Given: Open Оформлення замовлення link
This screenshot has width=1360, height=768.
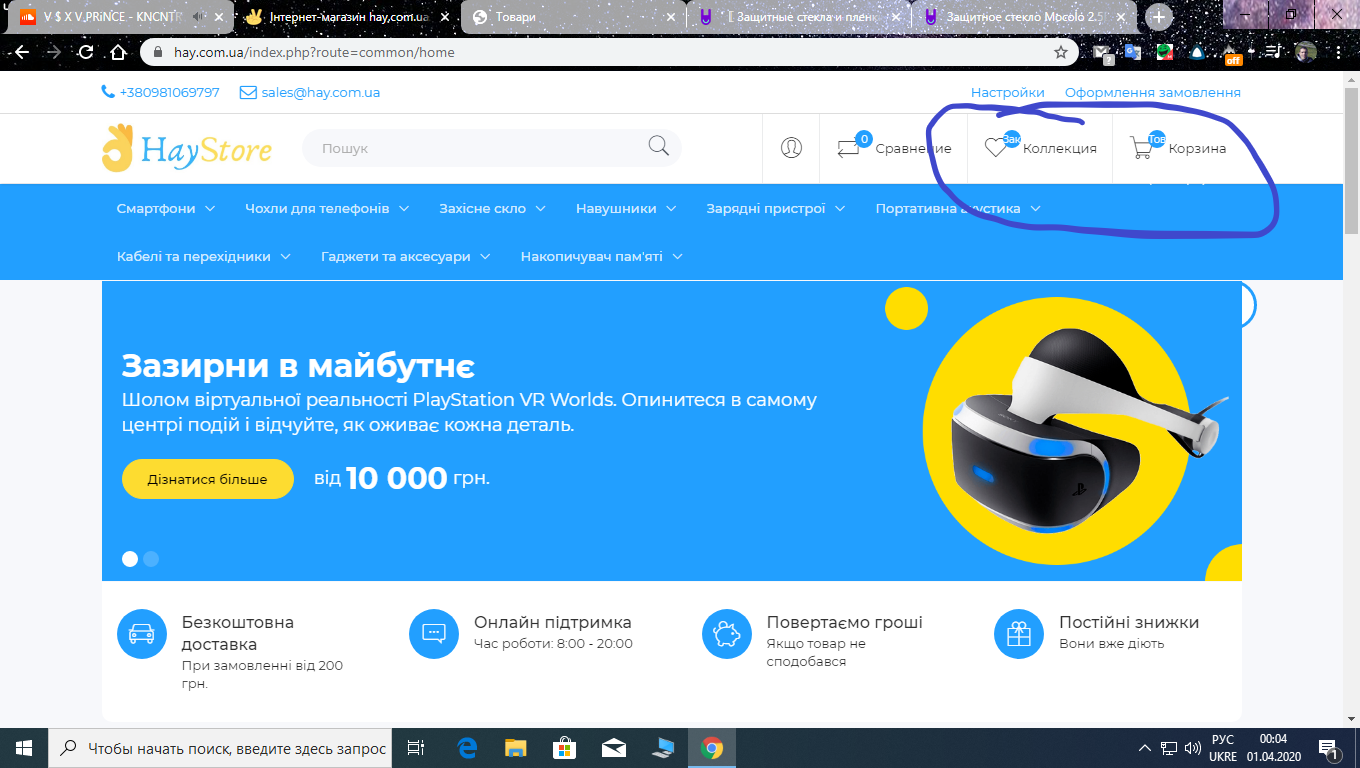Looking at the screenshot, I should point(1153,92).
